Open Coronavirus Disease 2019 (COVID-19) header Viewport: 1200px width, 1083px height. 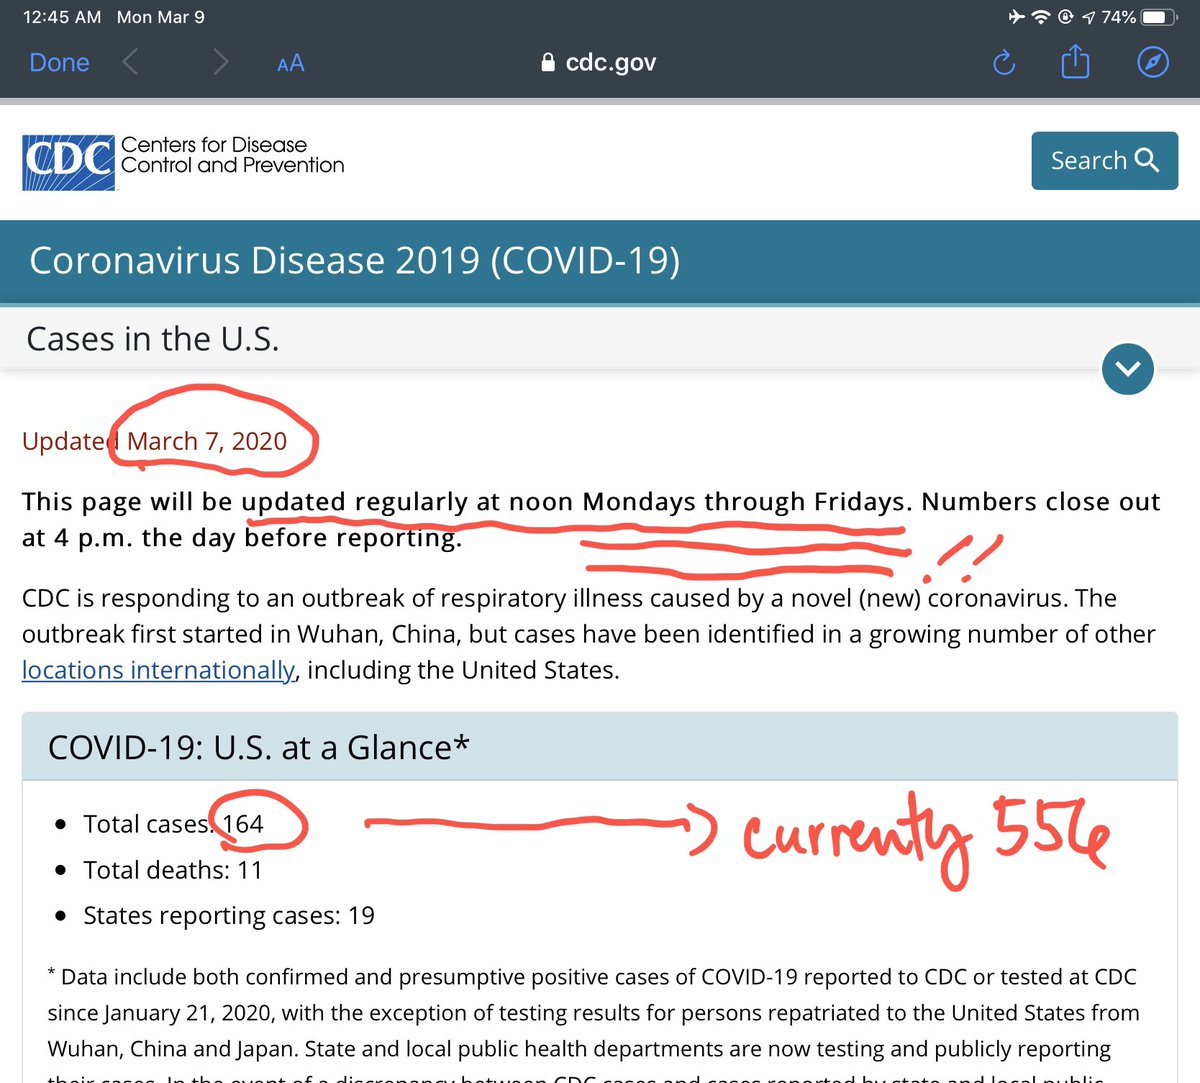tap(355, 260)
